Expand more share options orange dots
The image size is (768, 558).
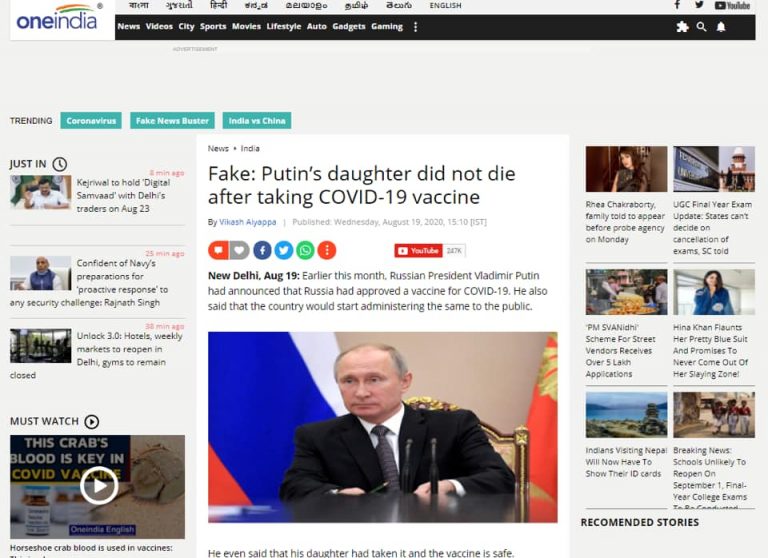[x=327, y=250]
